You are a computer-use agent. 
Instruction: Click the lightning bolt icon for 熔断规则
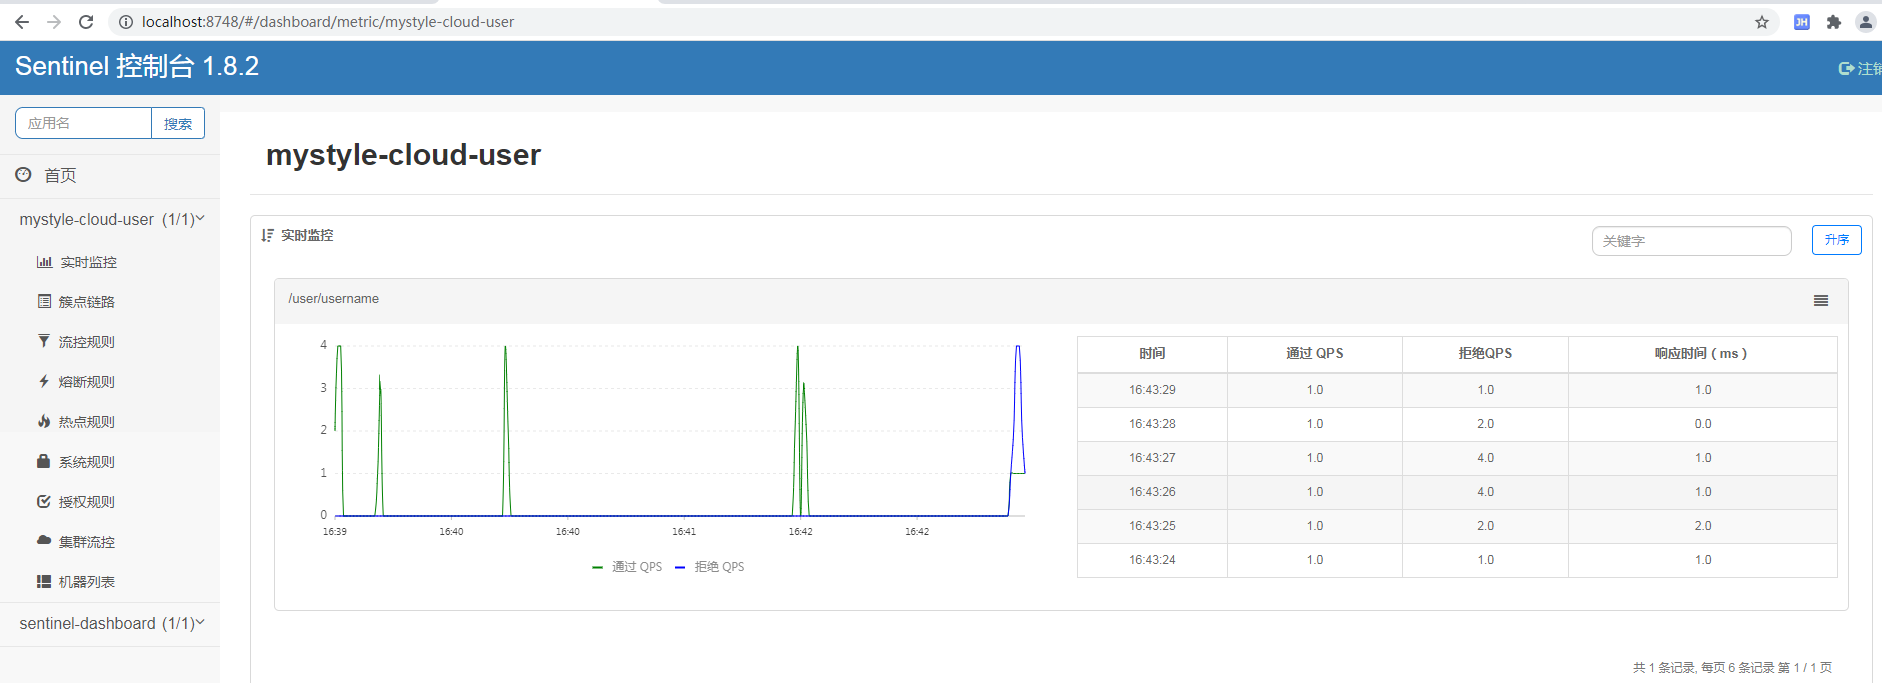[44, 381]
